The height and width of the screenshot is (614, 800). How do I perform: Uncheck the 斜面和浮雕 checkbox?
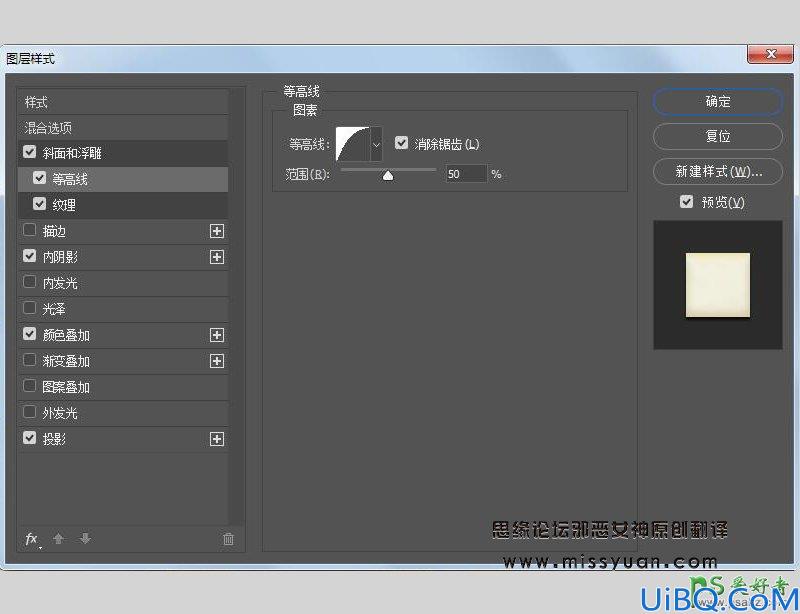30,152
